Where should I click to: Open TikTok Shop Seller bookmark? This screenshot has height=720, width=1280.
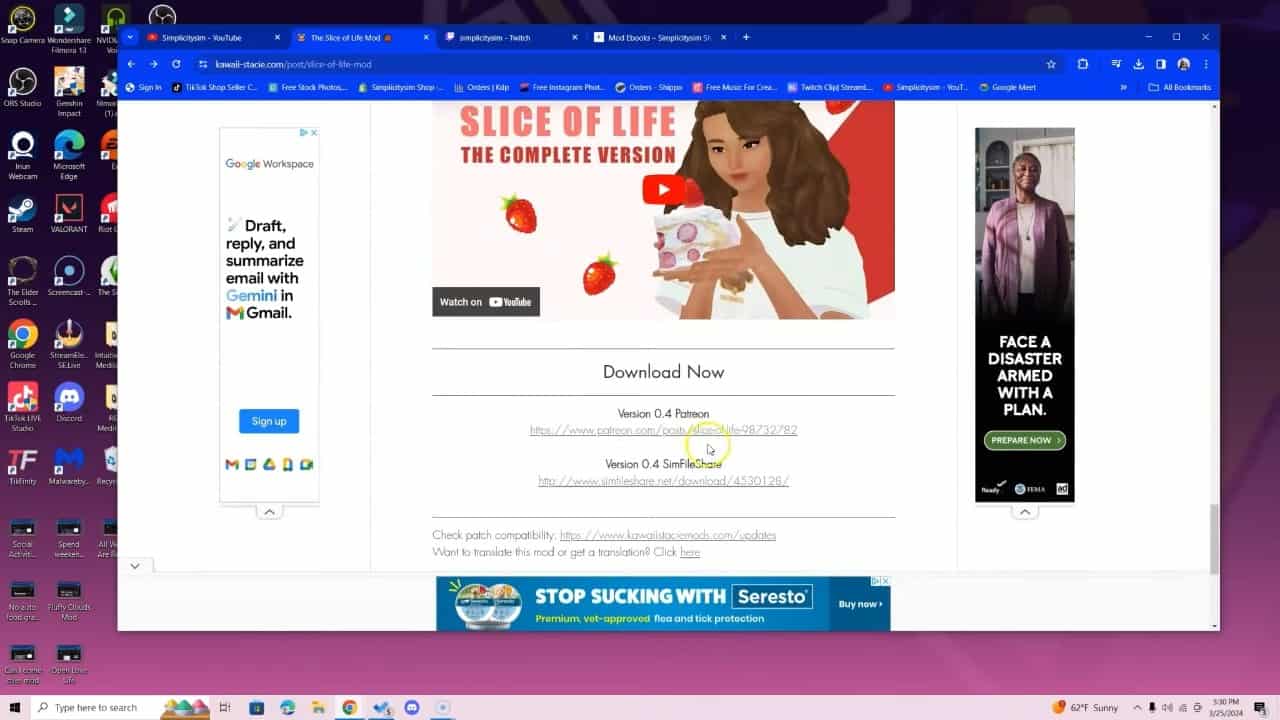coord(215,87)
